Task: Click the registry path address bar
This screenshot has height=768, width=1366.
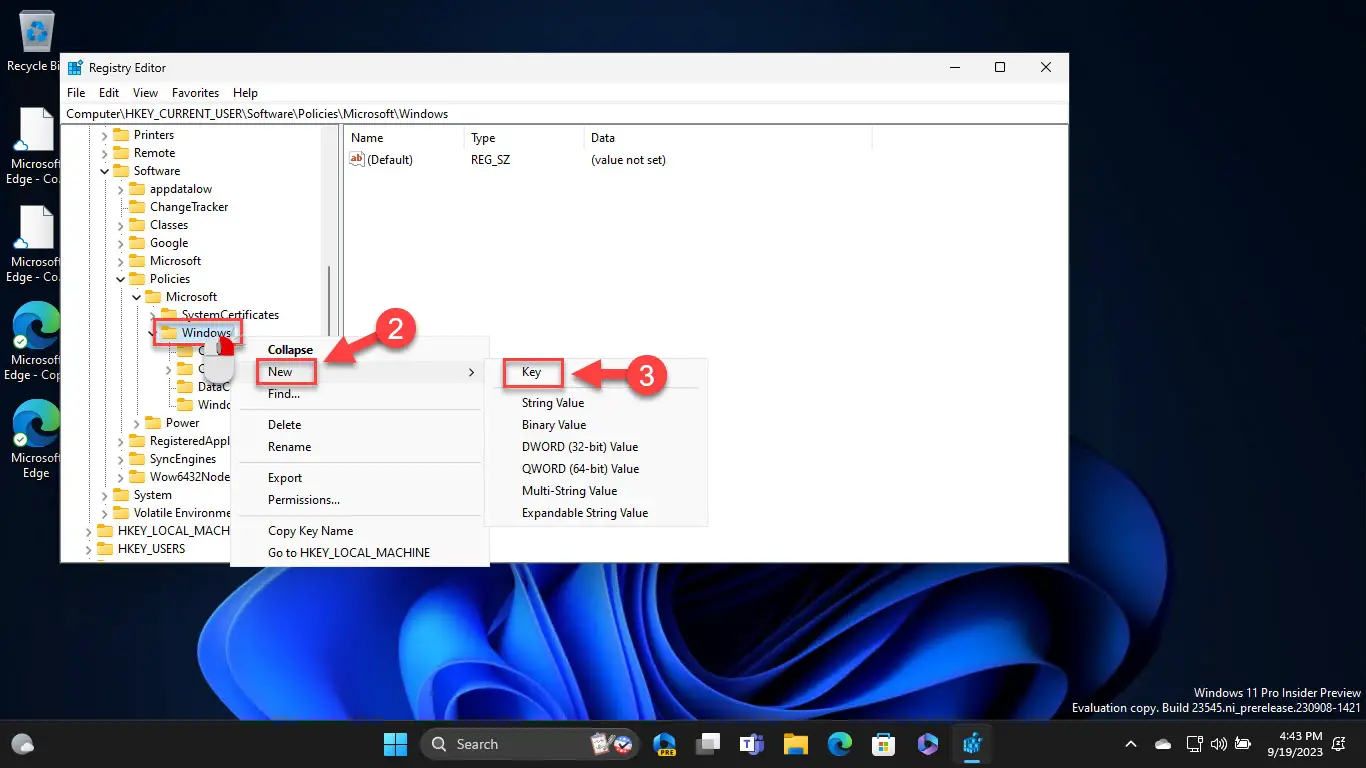Action: click(x=564, y=114)
